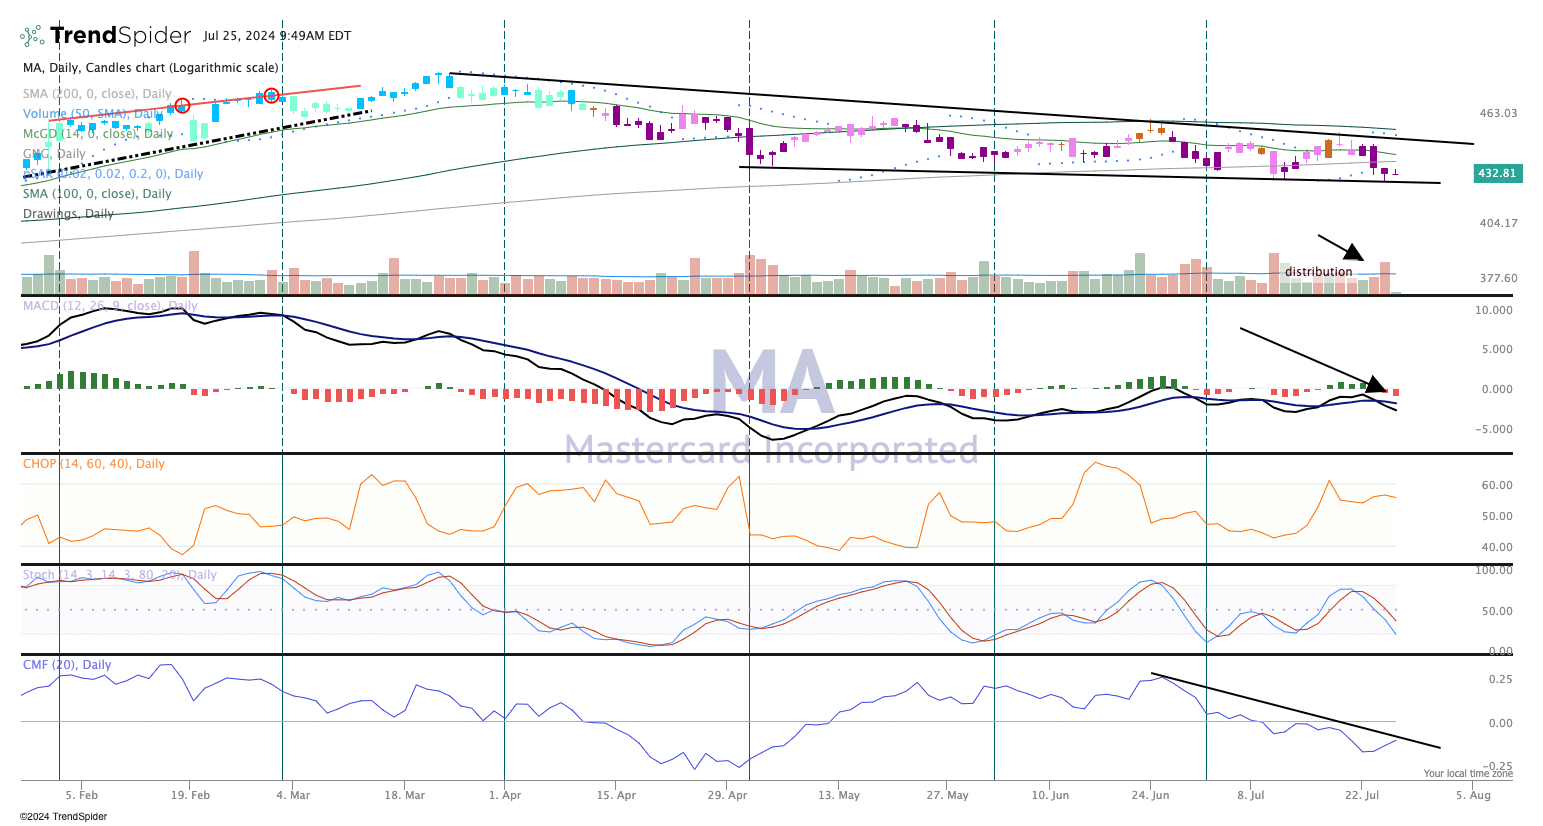Select the SMA (200, 0, close) legend entry

pyautogui.click(x=97, y=94)
